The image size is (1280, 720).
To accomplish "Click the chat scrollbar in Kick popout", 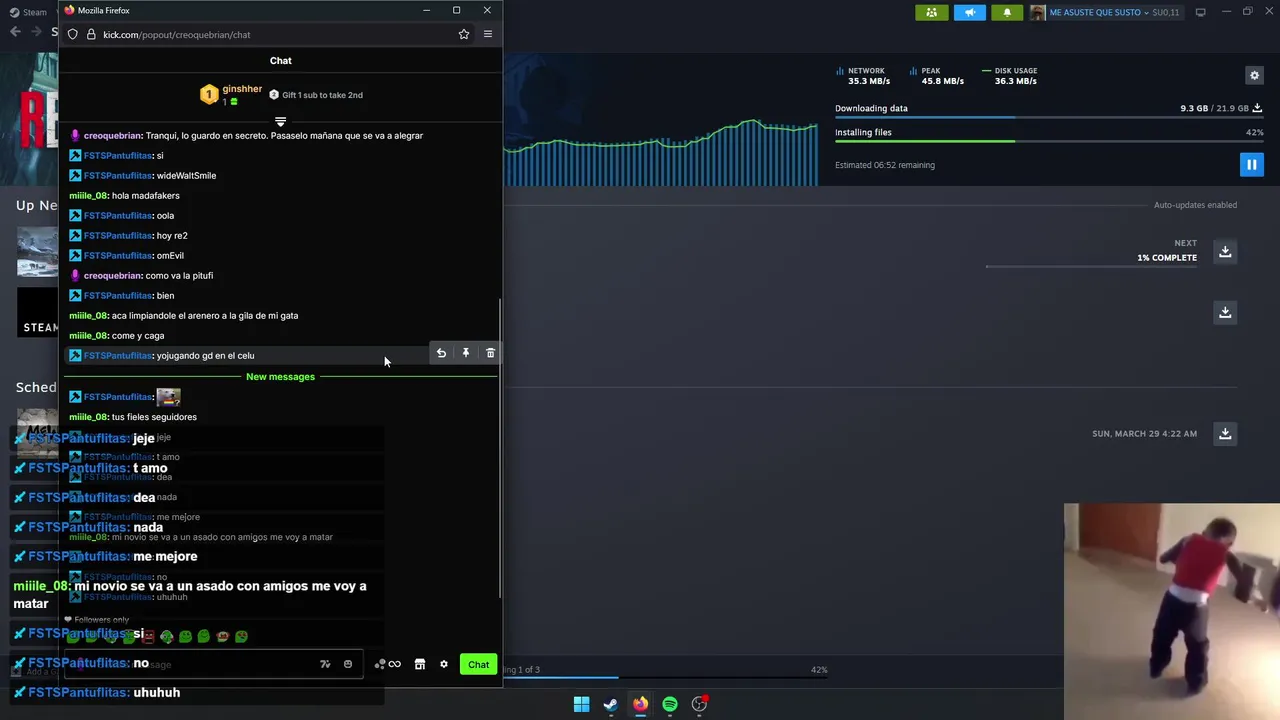I will (499, 448).
